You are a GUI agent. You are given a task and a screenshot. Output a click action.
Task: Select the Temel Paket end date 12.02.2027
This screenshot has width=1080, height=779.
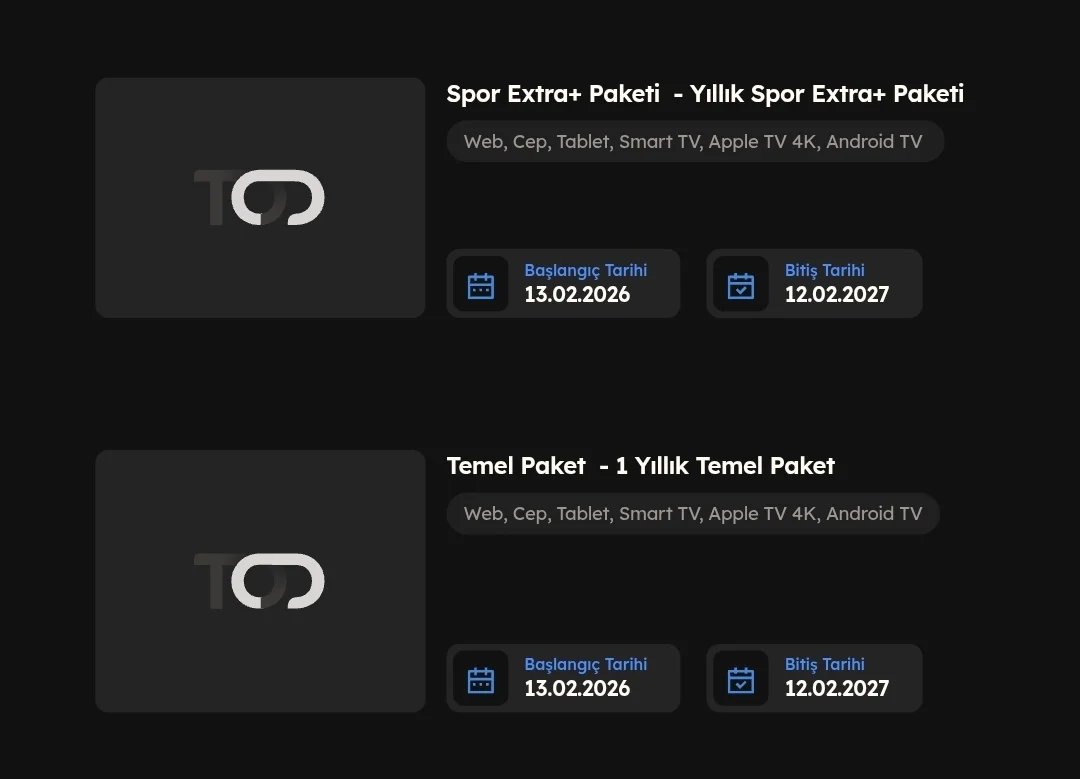pyautogui.click(x=836, y=689)
